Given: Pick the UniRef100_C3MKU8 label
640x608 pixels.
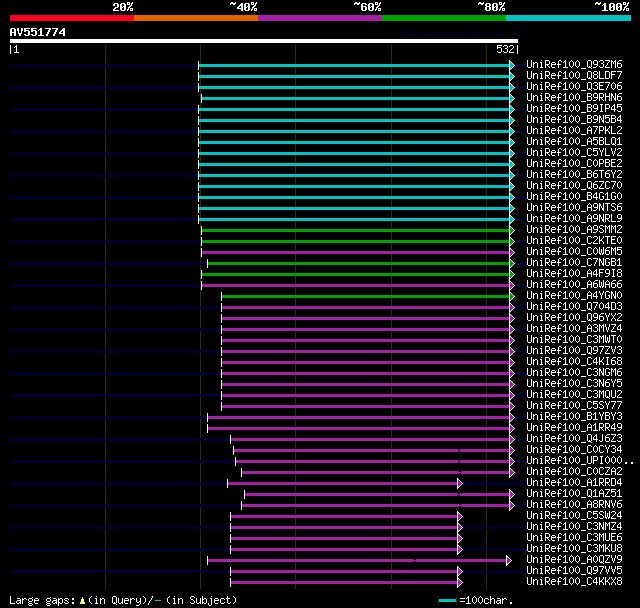Looking at the screenshot, I should coord(574,549).
